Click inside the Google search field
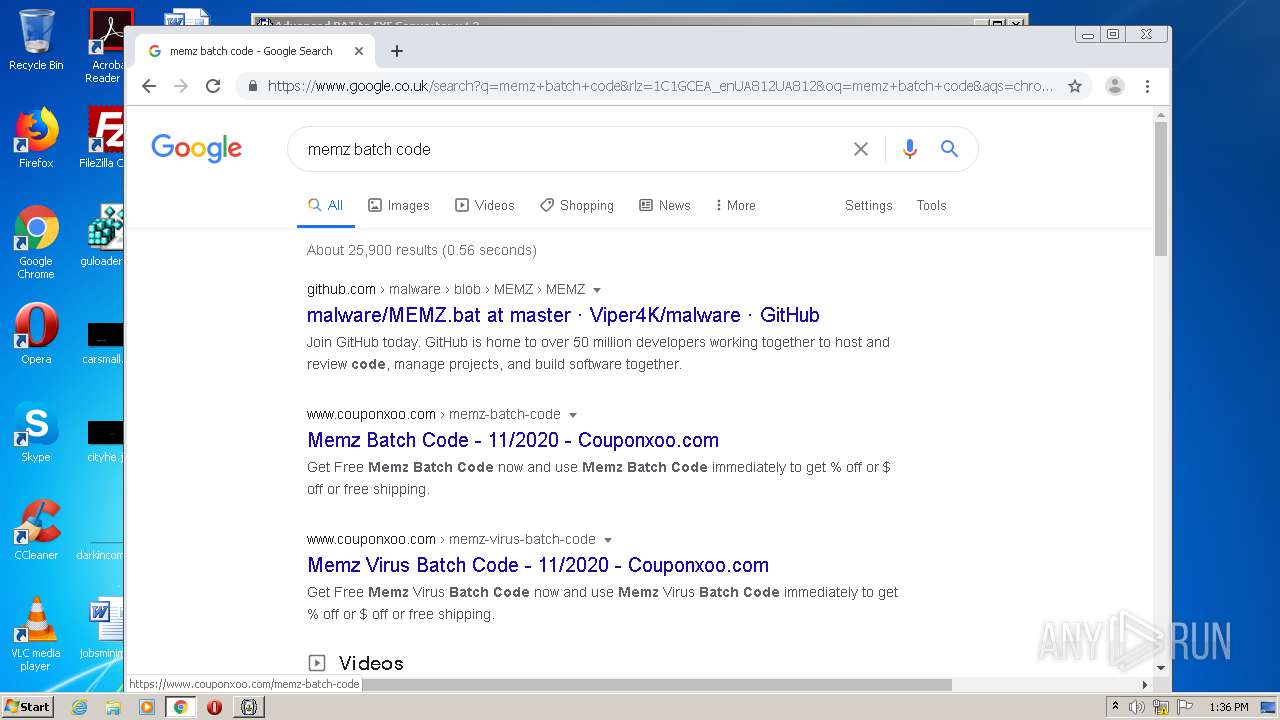1280x720 pixels. [x=570, y=149]
